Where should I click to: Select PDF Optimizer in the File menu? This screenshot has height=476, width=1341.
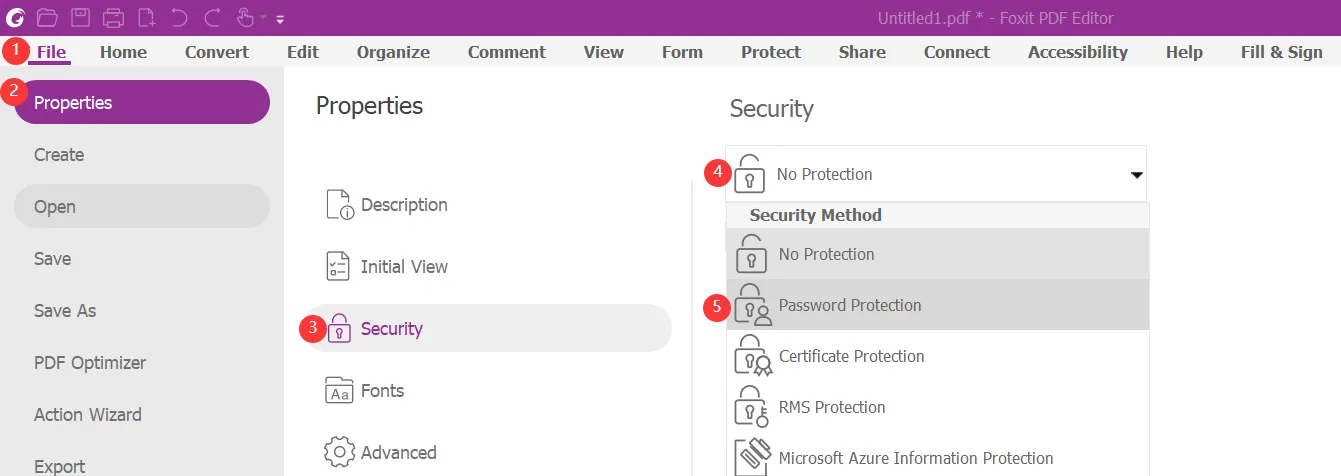click(90, 363)
